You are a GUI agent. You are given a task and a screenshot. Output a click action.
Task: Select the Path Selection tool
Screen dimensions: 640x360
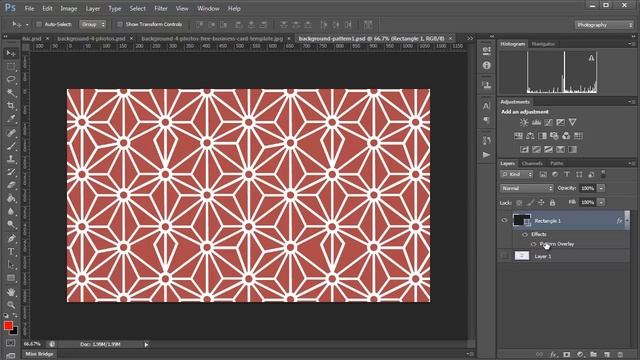click(x=11, y=265)
